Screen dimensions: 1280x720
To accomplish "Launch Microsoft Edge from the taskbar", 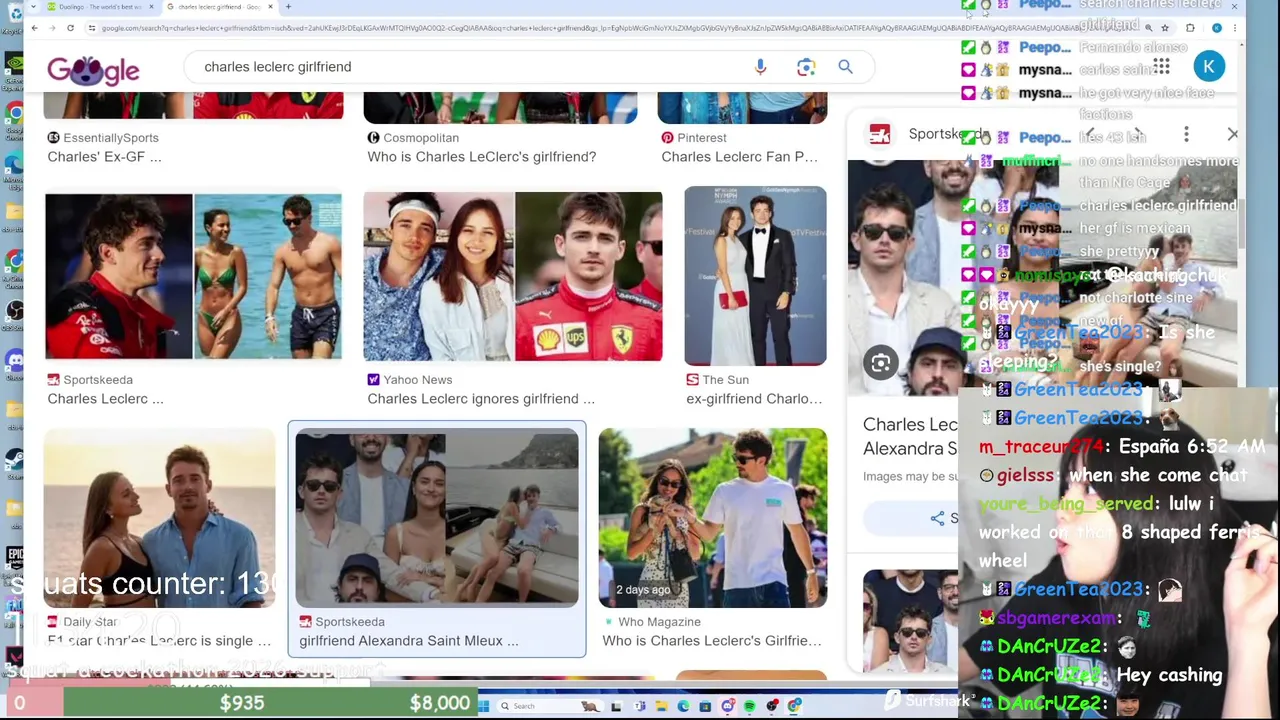I will (x=683, y=706).
